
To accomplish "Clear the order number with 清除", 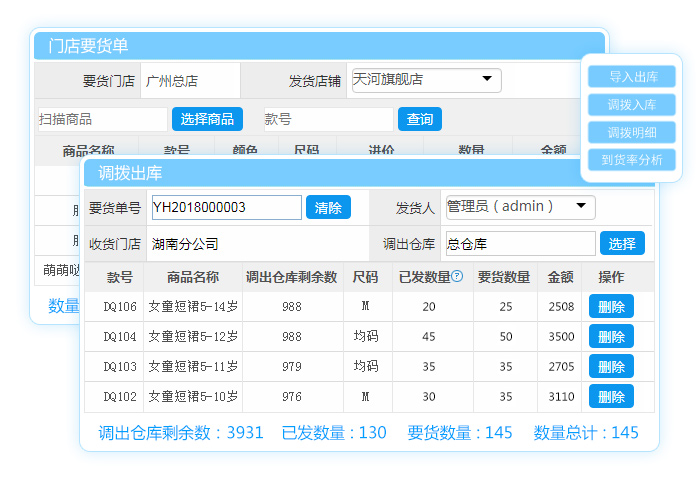I will [328, 208].
